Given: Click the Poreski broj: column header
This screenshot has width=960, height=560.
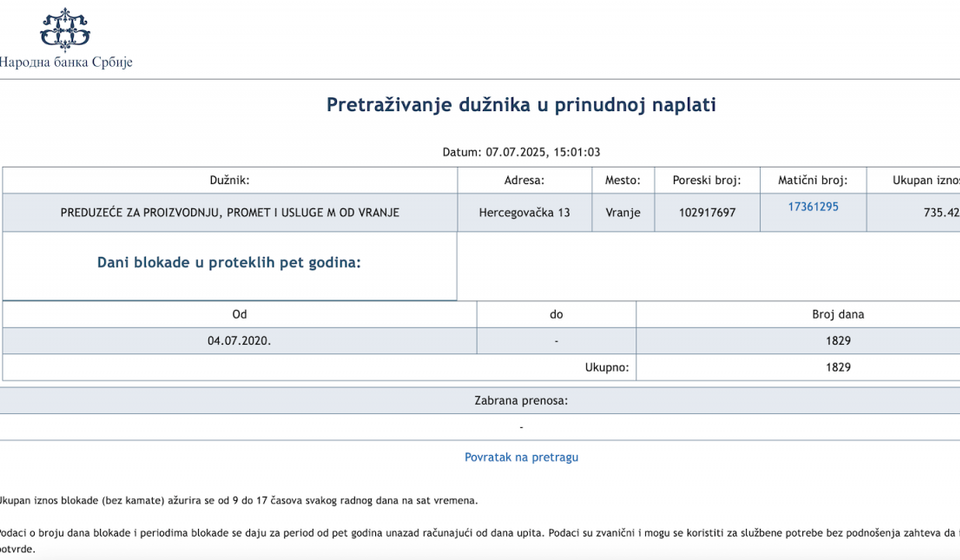Looking at the screenshot, I should (x=707, y=181).
